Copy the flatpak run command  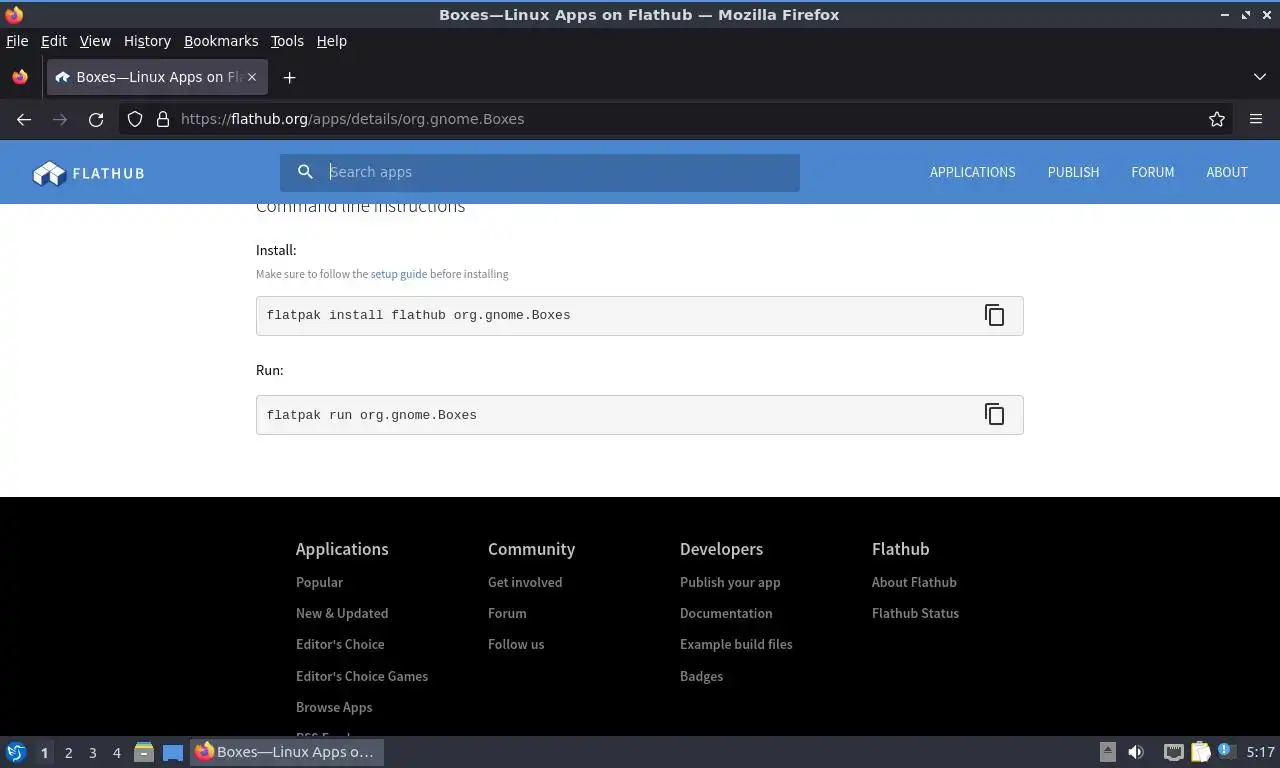(994, 414)
